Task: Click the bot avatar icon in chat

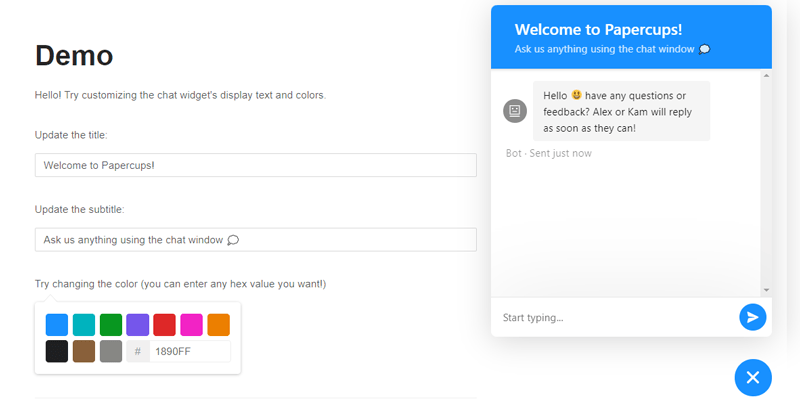Action: [x=515, y=111]
